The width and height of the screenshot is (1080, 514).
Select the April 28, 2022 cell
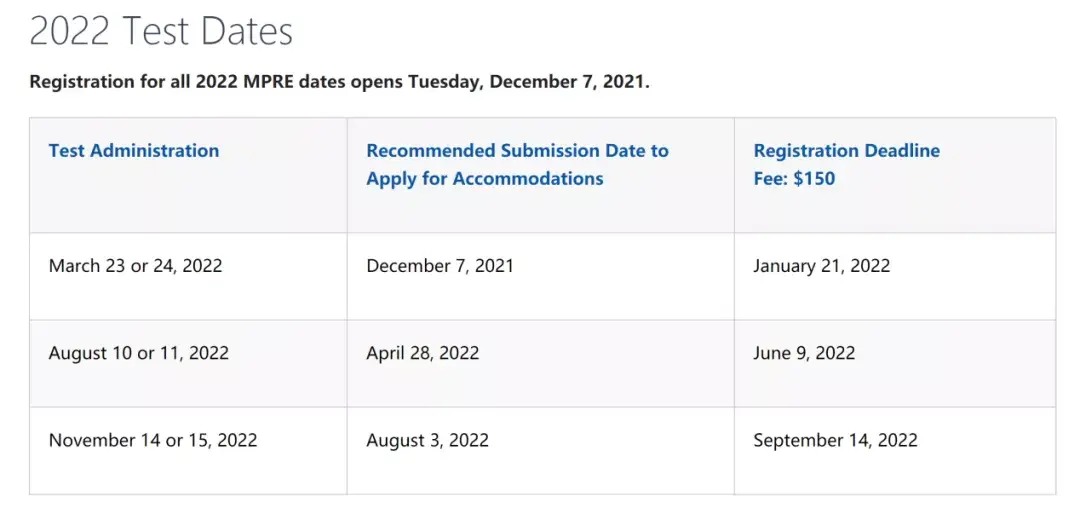[x=422, y=353]
